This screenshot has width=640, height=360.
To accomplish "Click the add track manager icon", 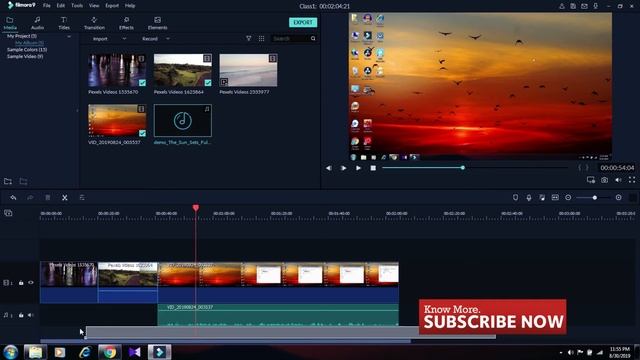I will (8, 213).
